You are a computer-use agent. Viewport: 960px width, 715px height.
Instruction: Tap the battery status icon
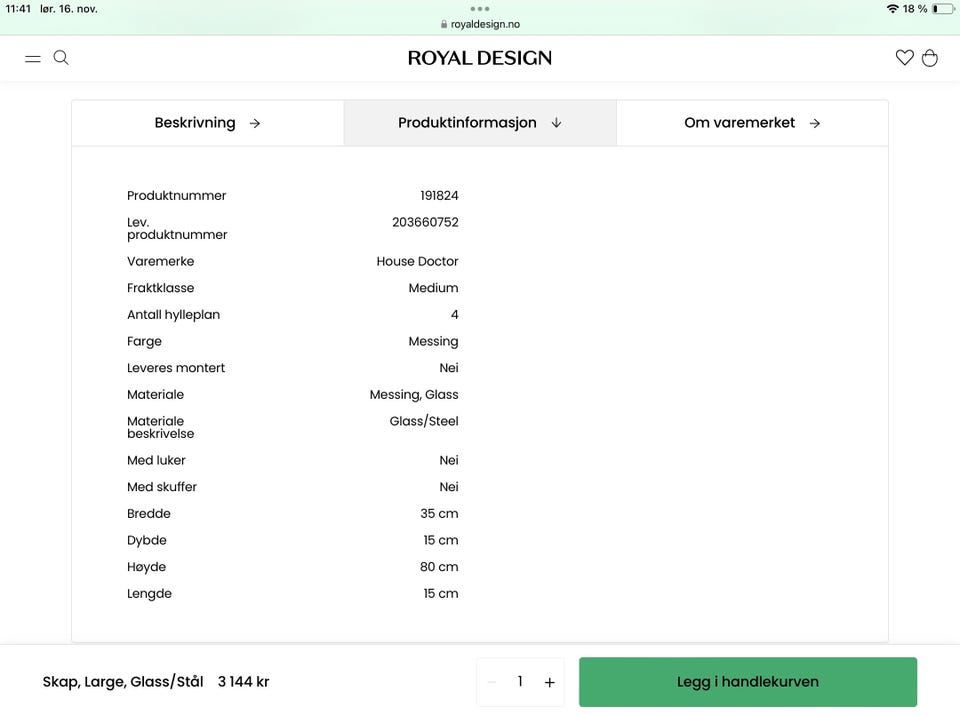tap(943, 9)
